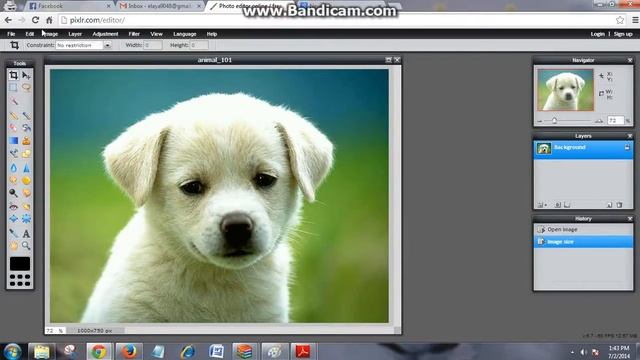Select the Marquee selection tool
Viewport: 640px width, 360px height.
pyautogui.click(x=13, y=87)
